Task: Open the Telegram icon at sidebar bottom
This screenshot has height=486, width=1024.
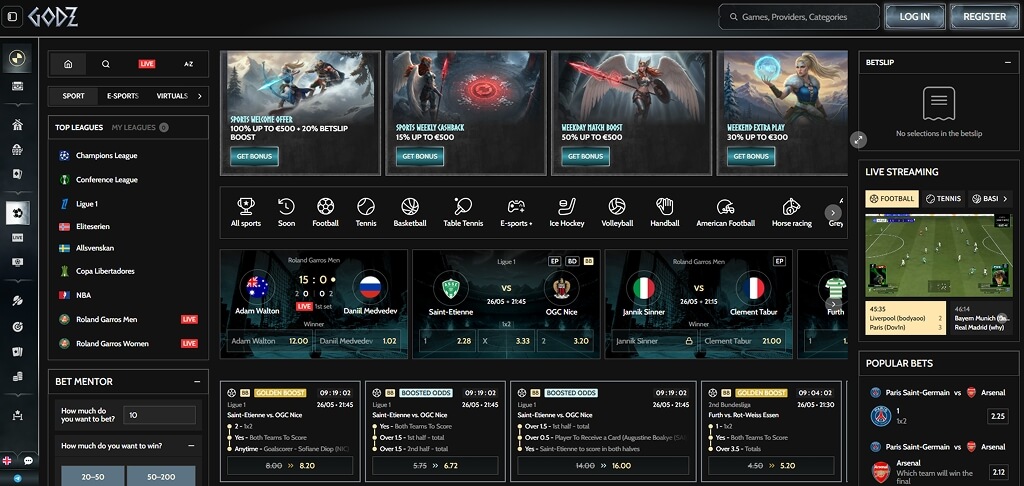Action: click(x=17, y=478)
